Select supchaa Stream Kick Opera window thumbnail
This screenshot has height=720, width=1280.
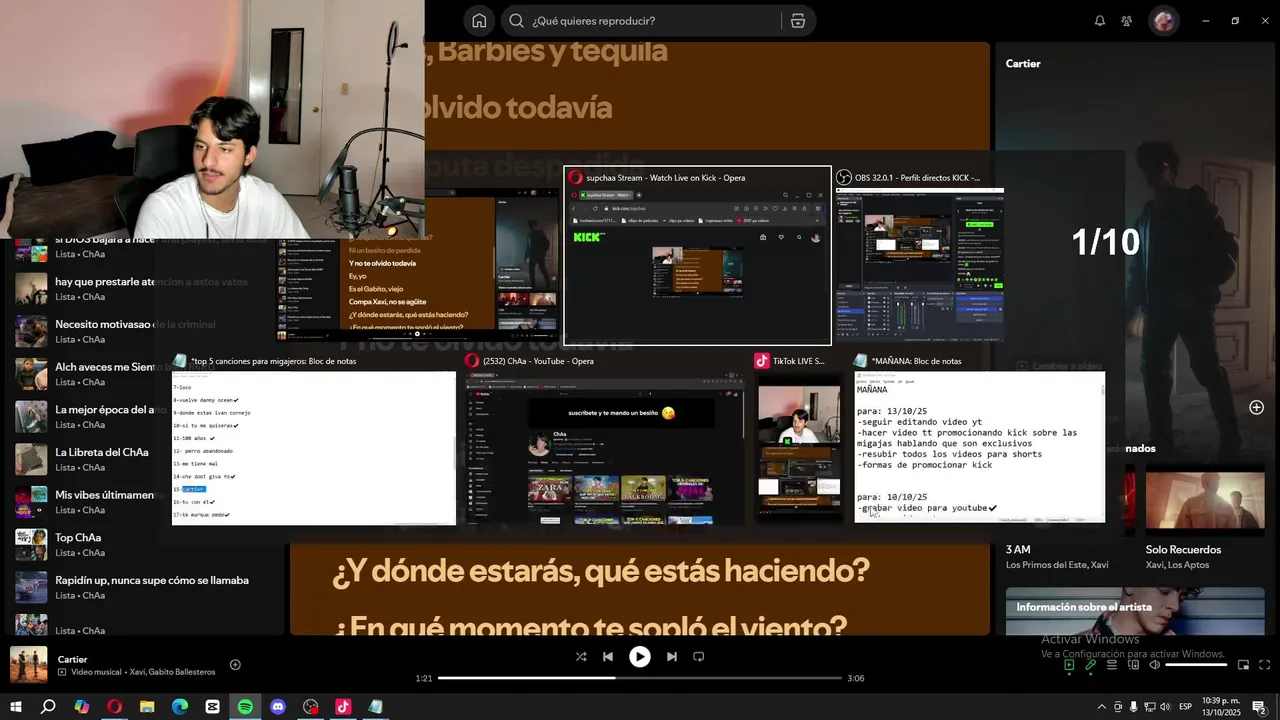(697, 256)
